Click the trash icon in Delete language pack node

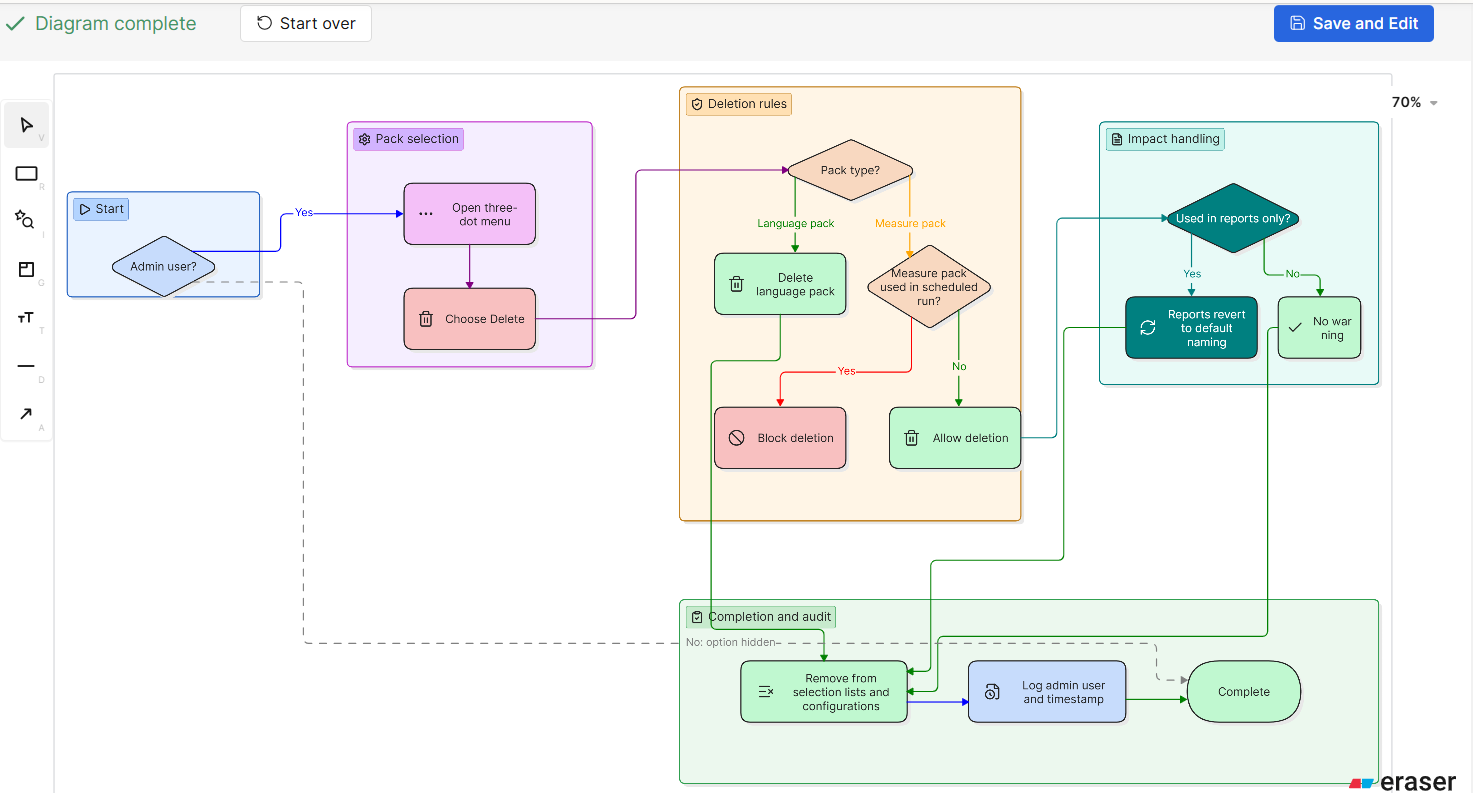pos(736,284)
